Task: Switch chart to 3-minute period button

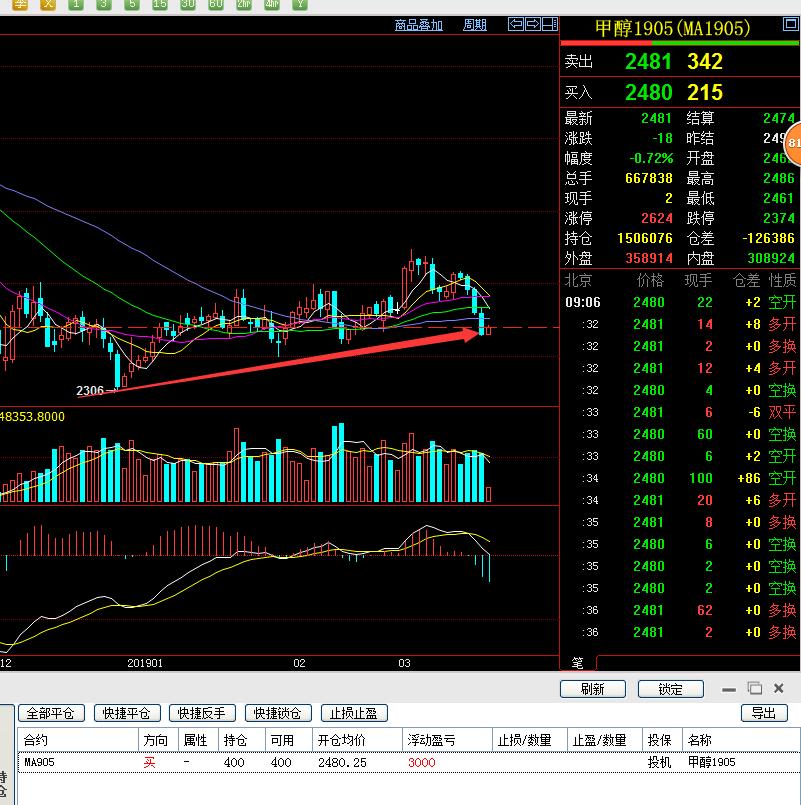Action: coord(104,5)
